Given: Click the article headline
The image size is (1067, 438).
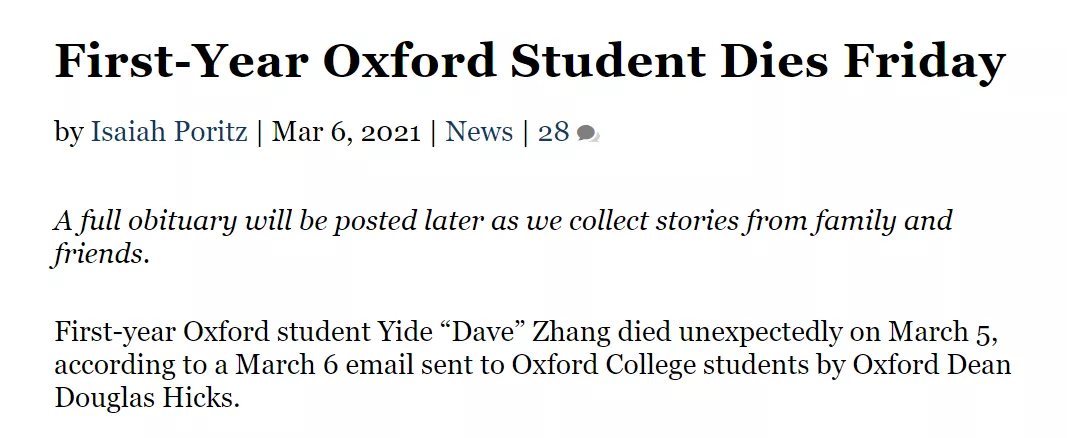Looking at the screenshot, I should (x=529, y=63).
